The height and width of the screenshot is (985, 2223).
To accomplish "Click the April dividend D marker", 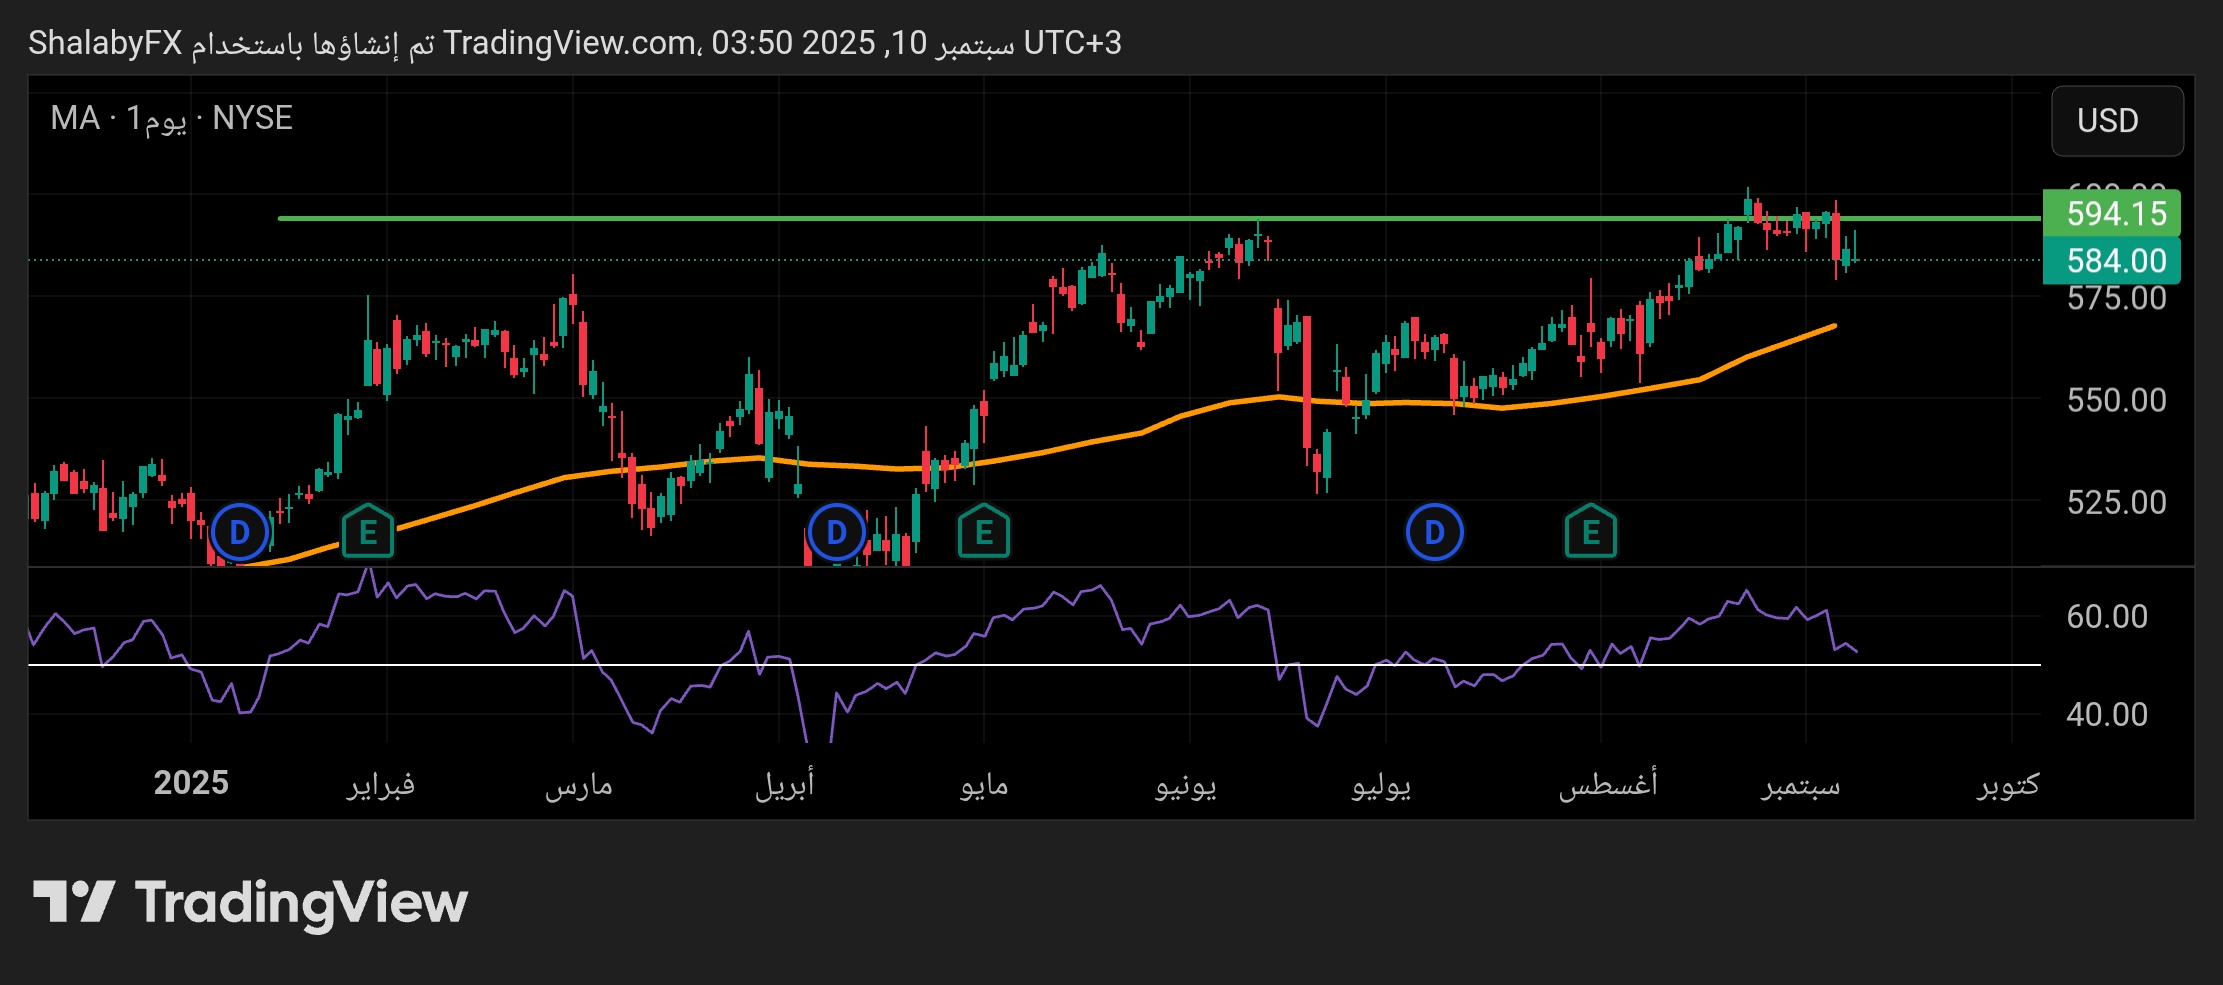I will tap(836, 532).
